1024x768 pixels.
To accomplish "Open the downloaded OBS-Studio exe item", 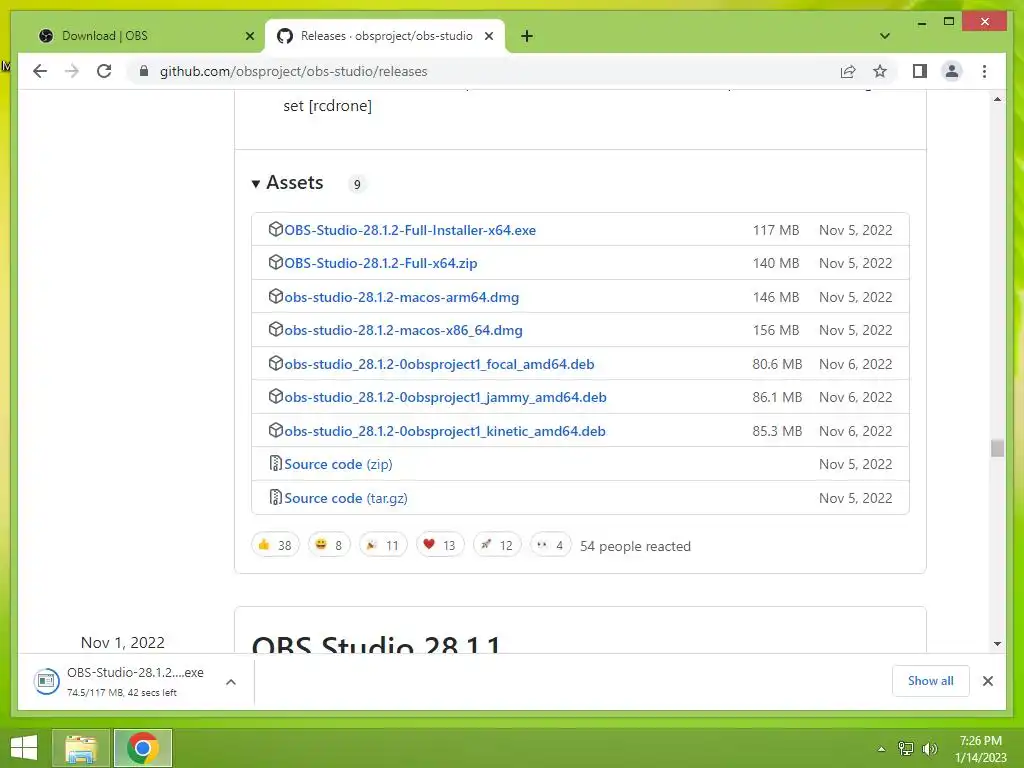I will pos(135,681).
